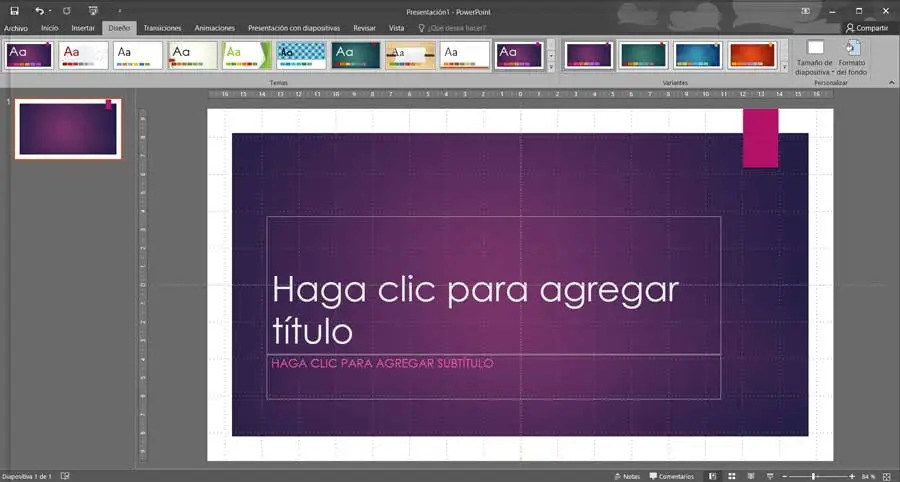
Task: Switch to Slide Sorter view icon
Action: [x=732, y=476]
